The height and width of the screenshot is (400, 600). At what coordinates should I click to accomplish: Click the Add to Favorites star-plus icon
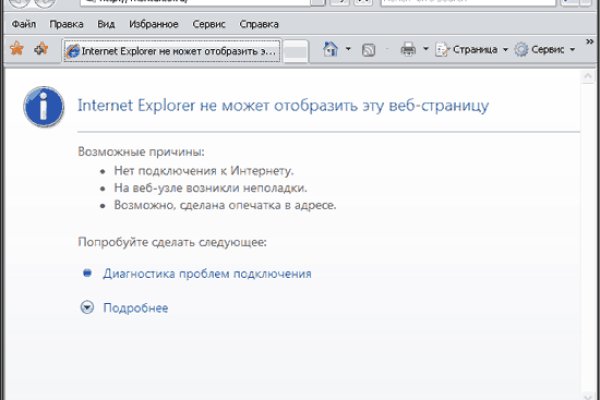40,48
